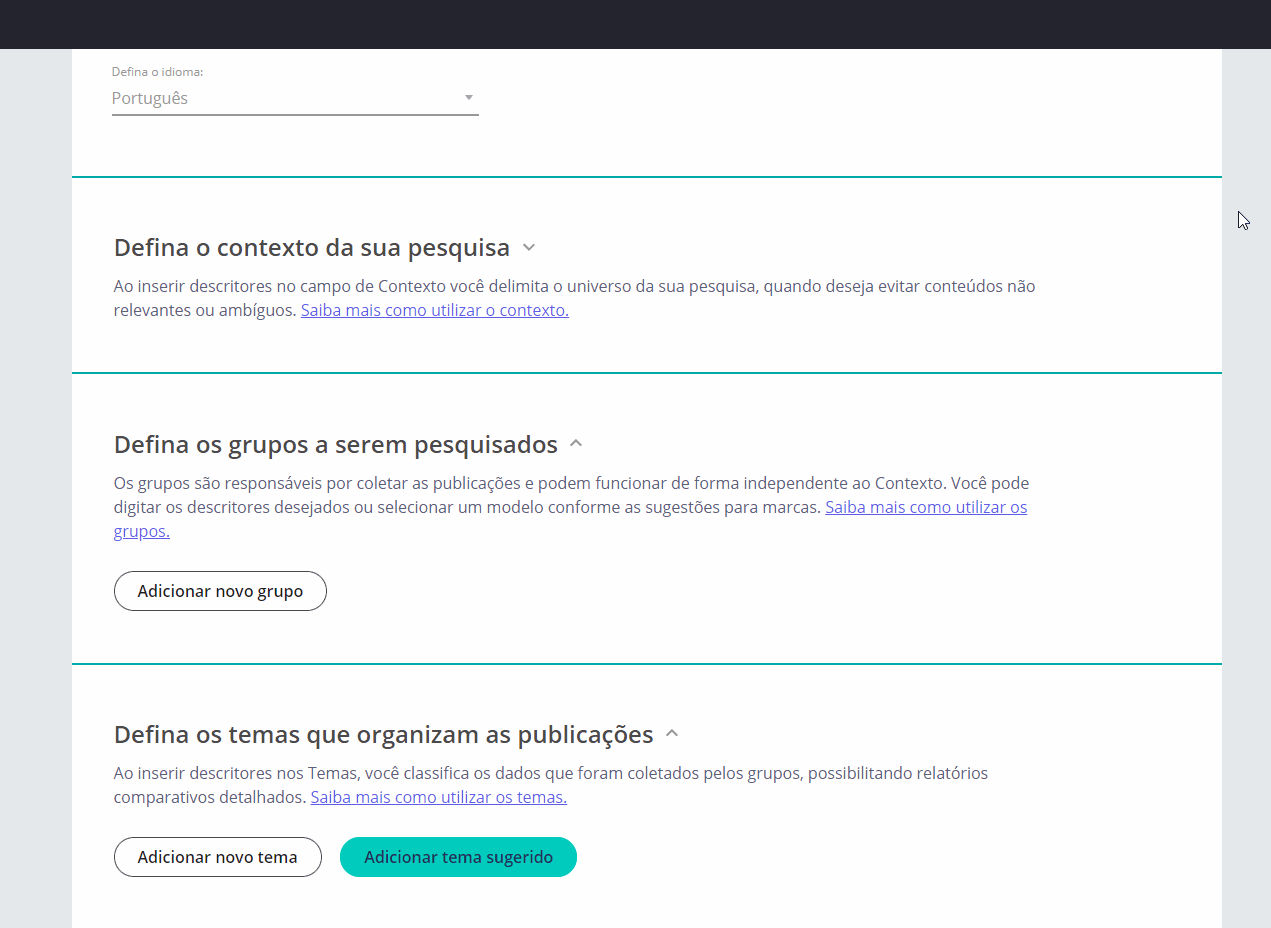
Task: Expand the context section using its chevron
Action: [x=529, y=247]
